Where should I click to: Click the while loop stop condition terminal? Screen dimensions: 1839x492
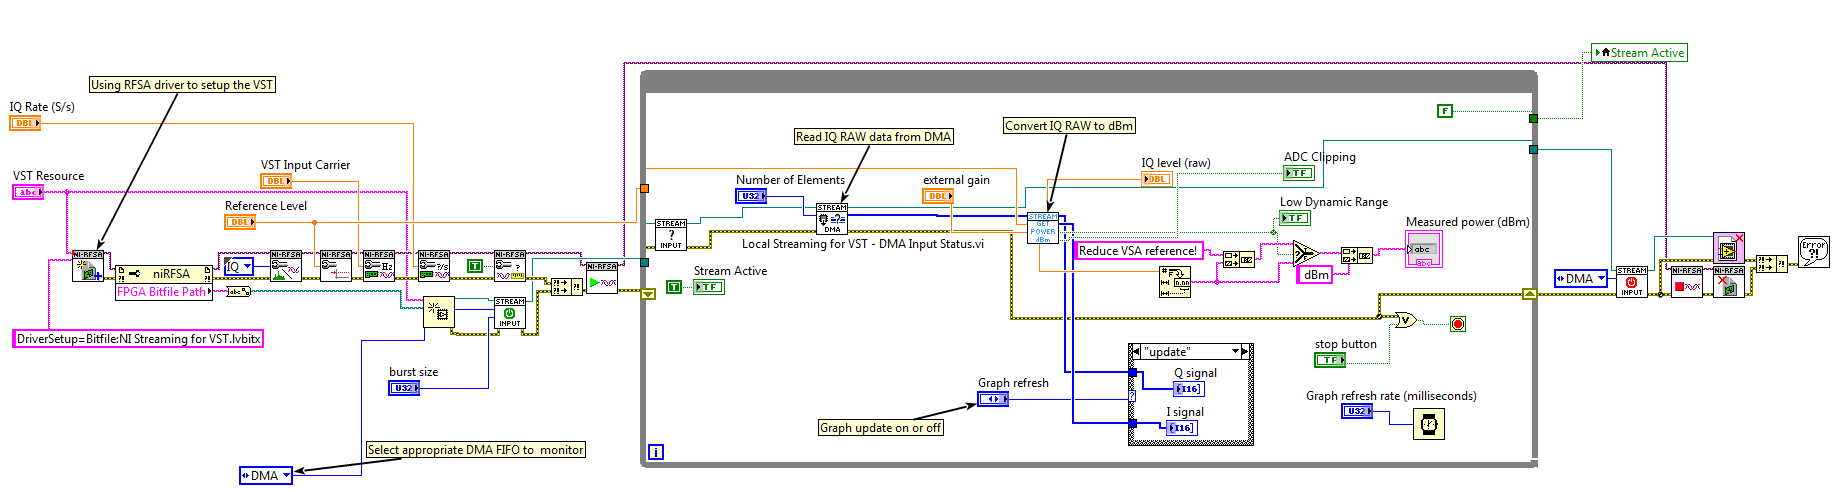[x=1458, y=324]
